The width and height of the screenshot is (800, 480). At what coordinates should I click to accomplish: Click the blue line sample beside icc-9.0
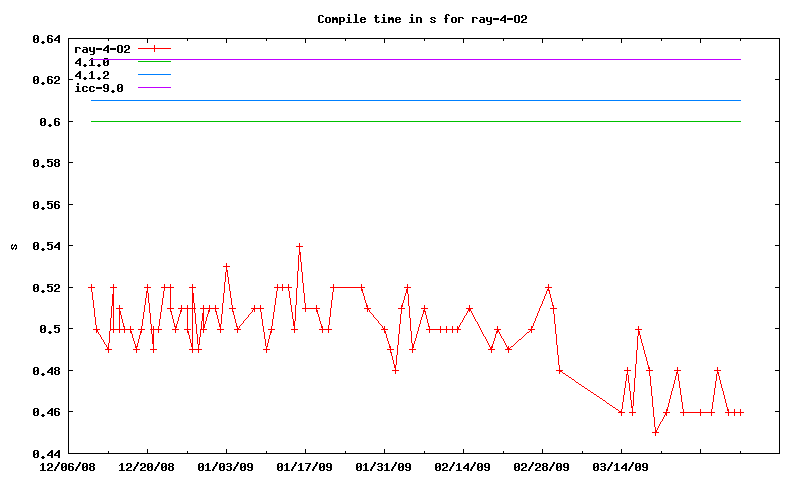pos(155,88)
